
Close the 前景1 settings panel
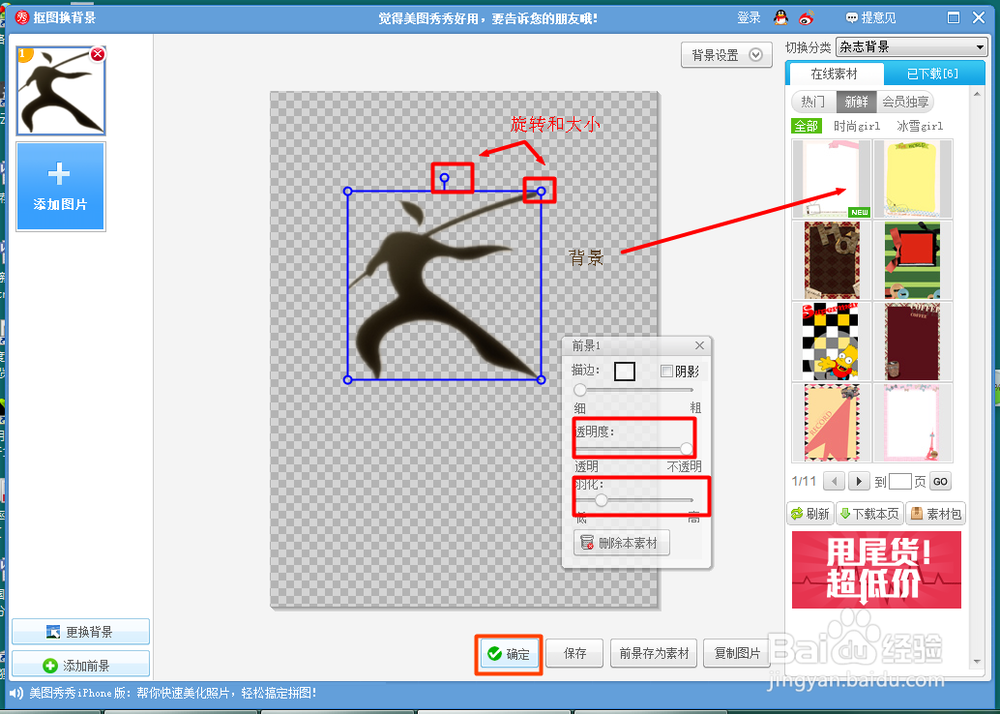coord(700,346)
